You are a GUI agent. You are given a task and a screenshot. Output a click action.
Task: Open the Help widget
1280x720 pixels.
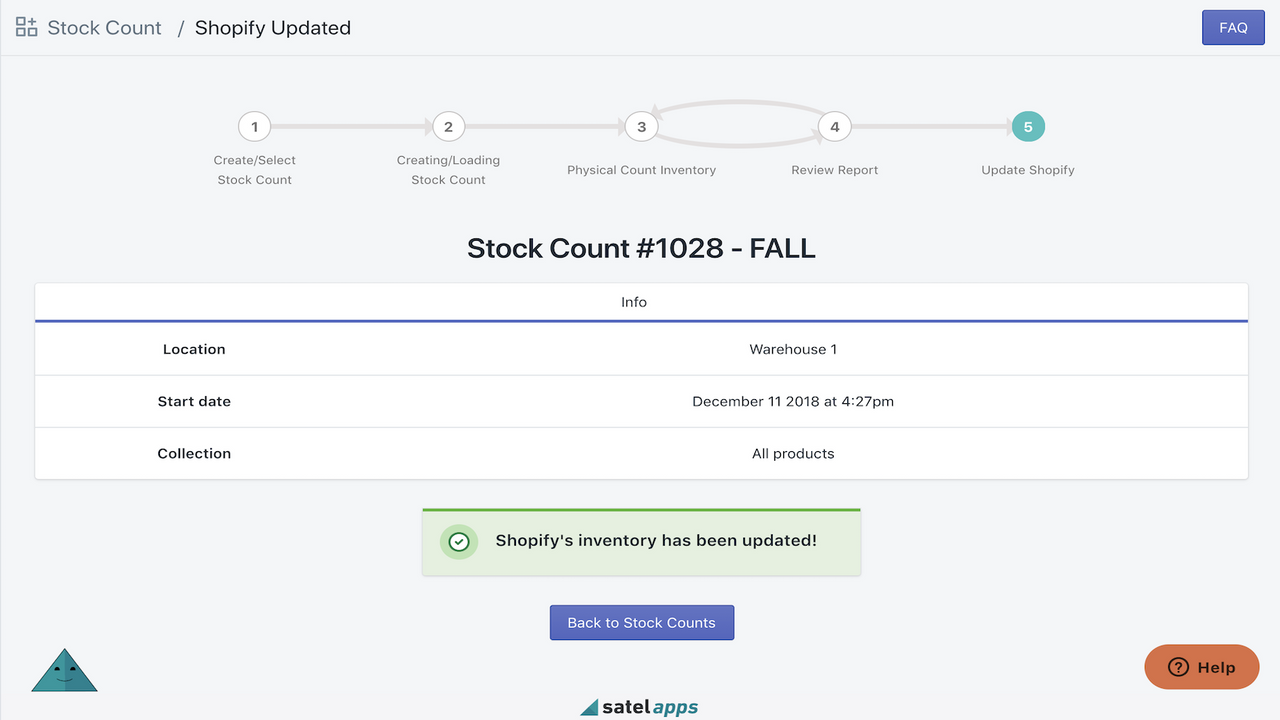(1201, 667)
